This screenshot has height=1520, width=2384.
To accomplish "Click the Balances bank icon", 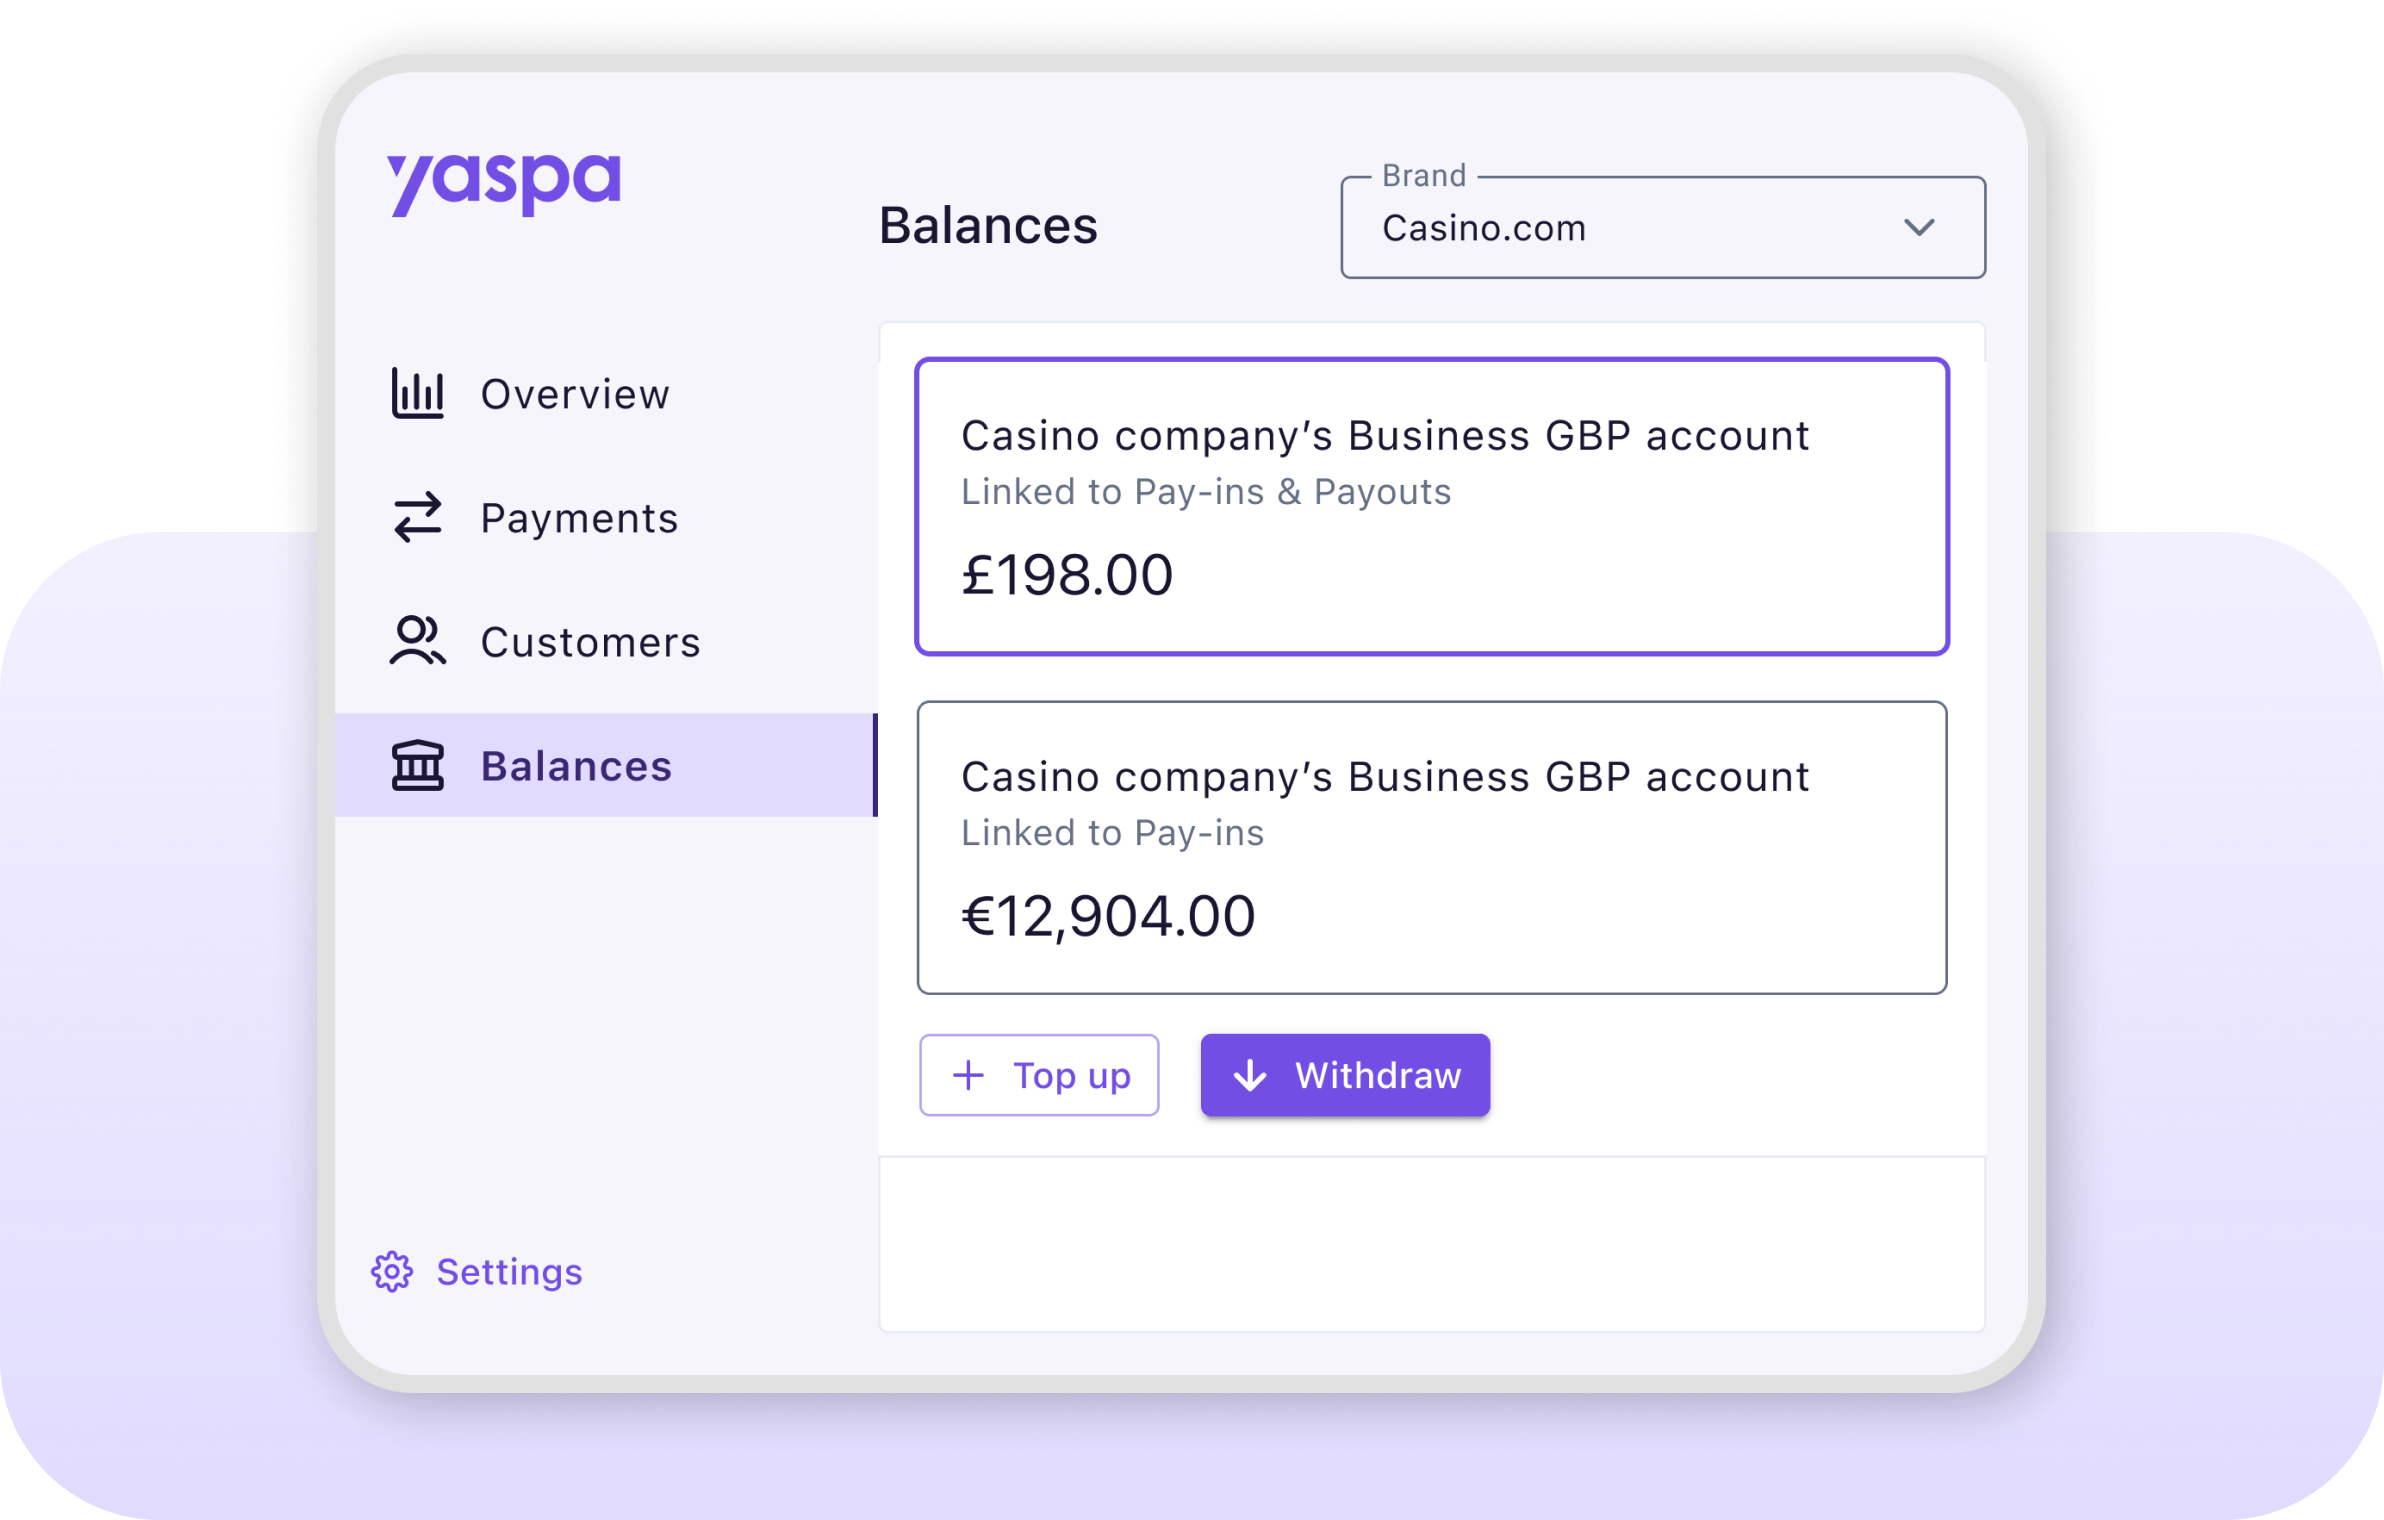I will pyautogui.click(x=417, y=766).
